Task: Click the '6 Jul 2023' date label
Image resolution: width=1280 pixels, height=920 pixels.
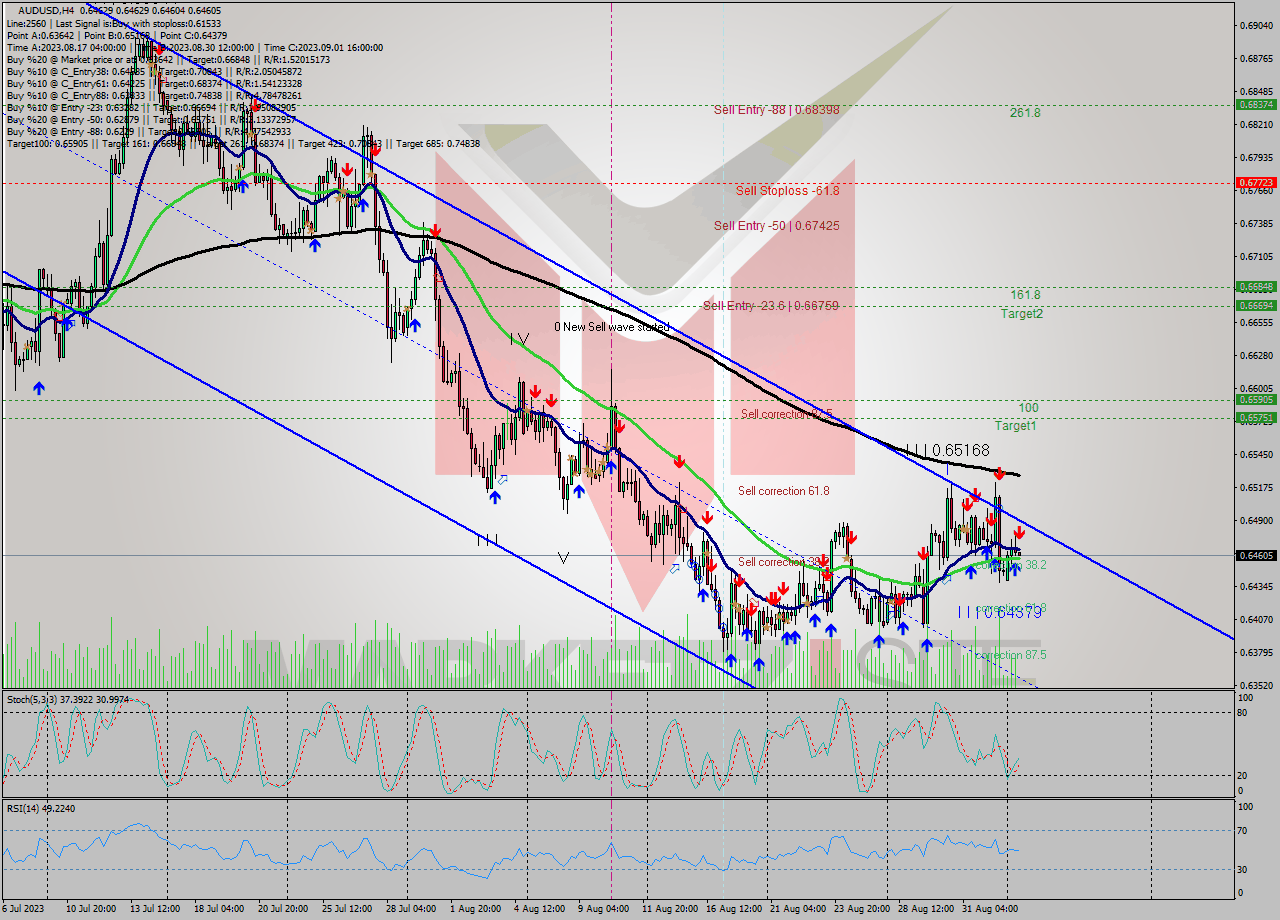Action: point(22,909)
